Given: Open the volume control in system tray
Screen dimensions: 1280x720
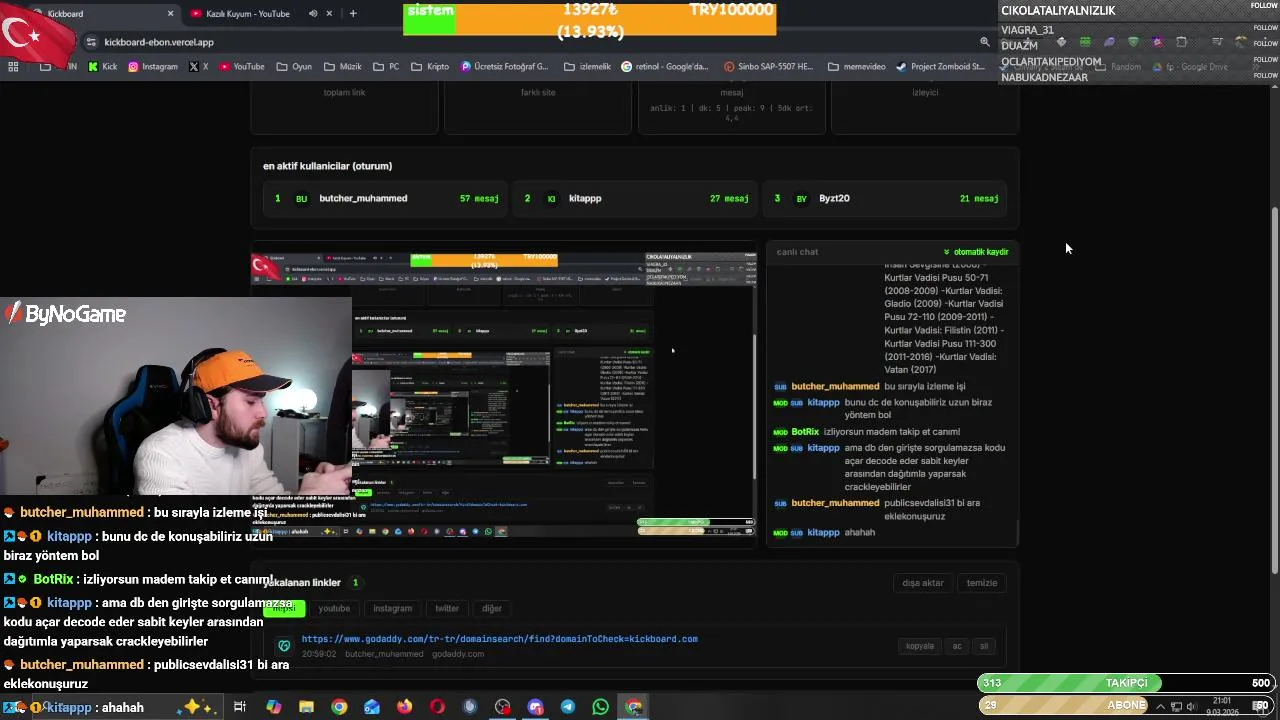Looking at the screenshot, I should [x=1191, y=707].
